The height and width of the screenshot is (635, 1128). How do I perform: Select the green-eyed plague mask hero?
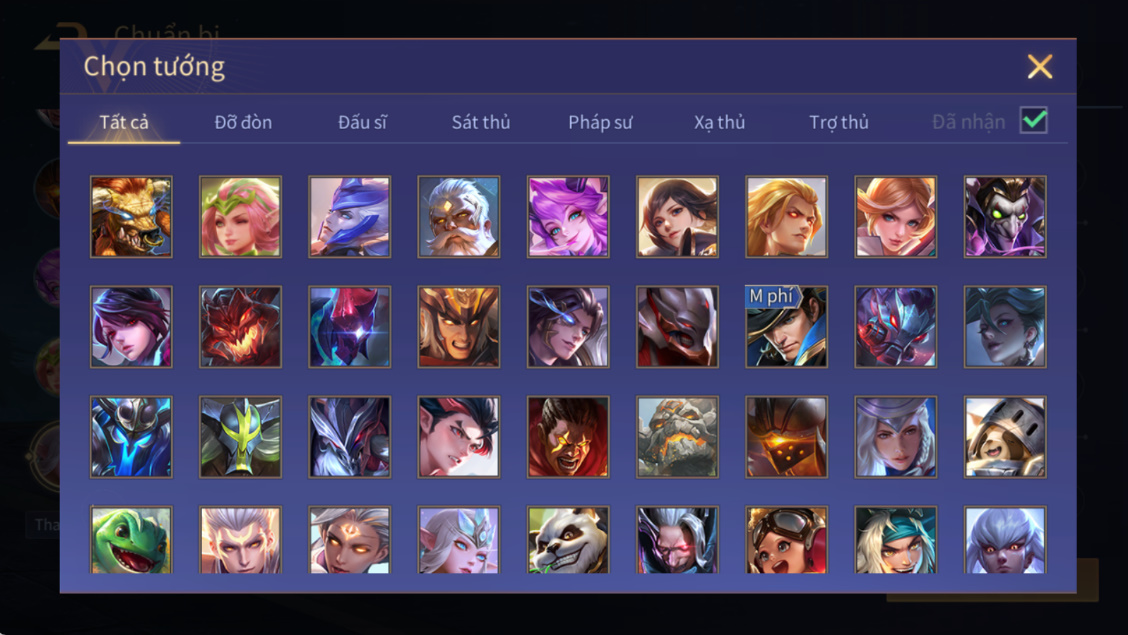coord(1005,217)
